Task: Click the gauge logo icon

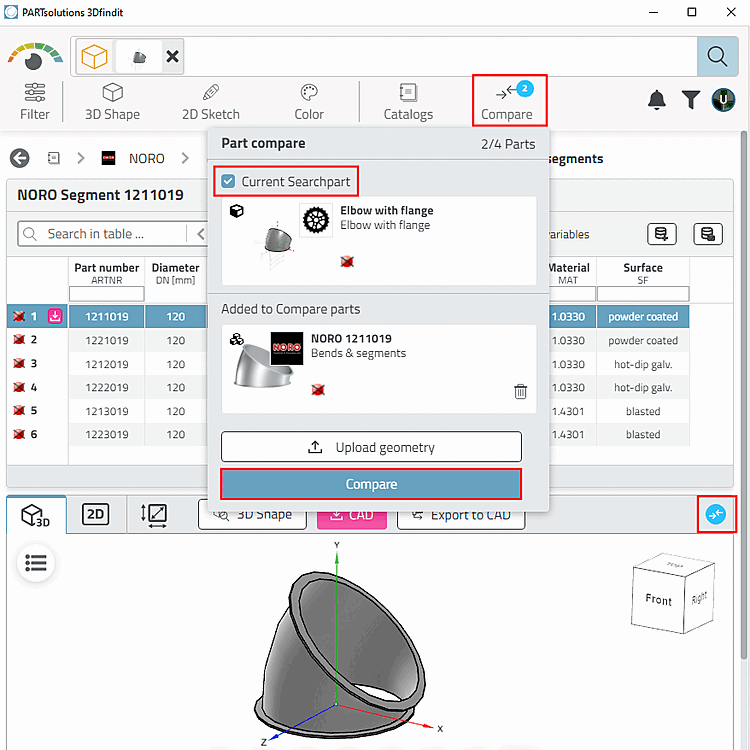Action: point(34,56)
